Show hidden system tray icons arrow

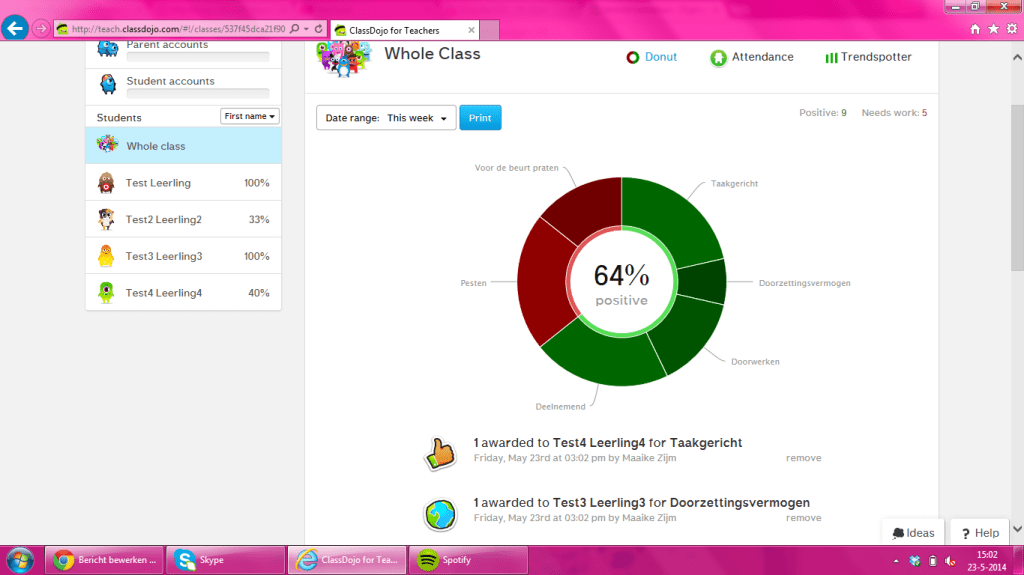tap(896, 561)
